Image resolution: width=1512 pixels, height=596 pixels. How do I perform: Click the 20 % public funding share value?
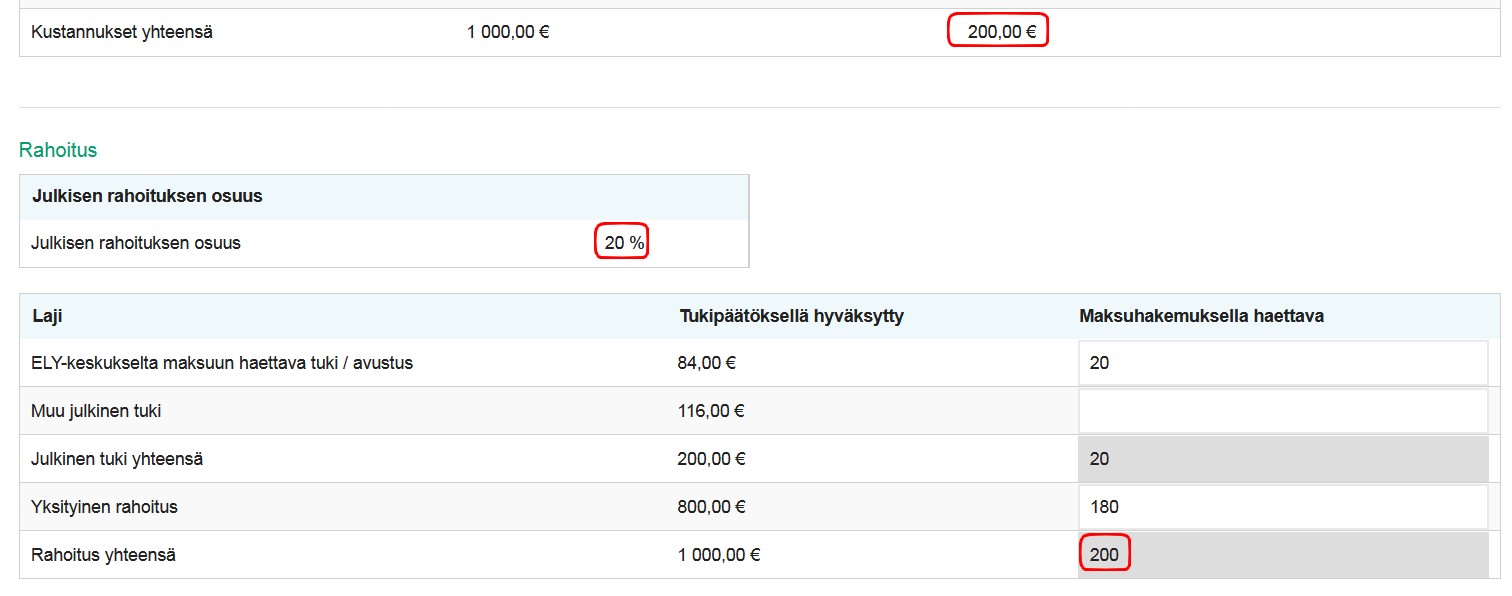coord(624,243)
